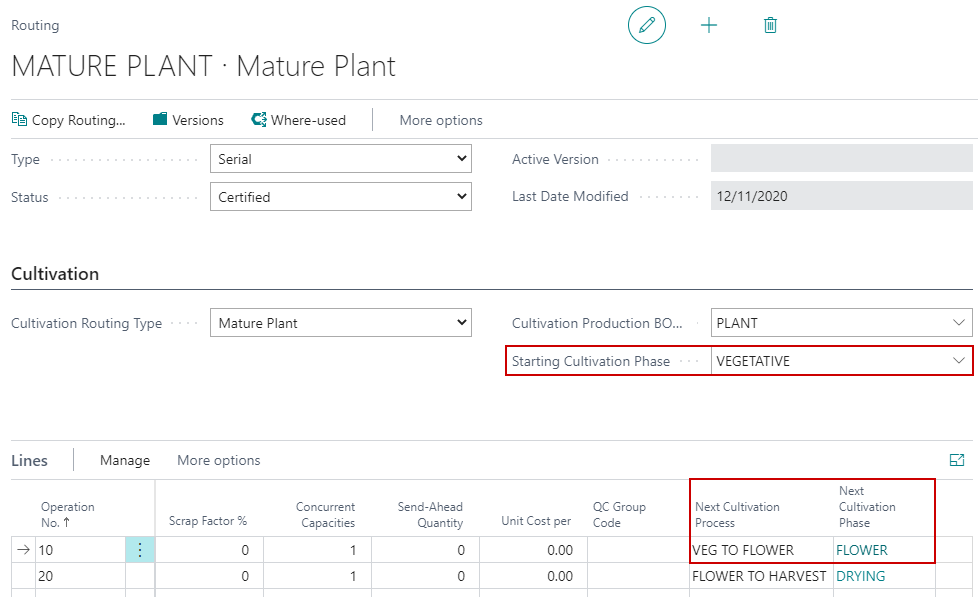Open More options in the Lines section
Image resolution: width=978 pixels, height=597 pixels.
(x=218, y=461)
